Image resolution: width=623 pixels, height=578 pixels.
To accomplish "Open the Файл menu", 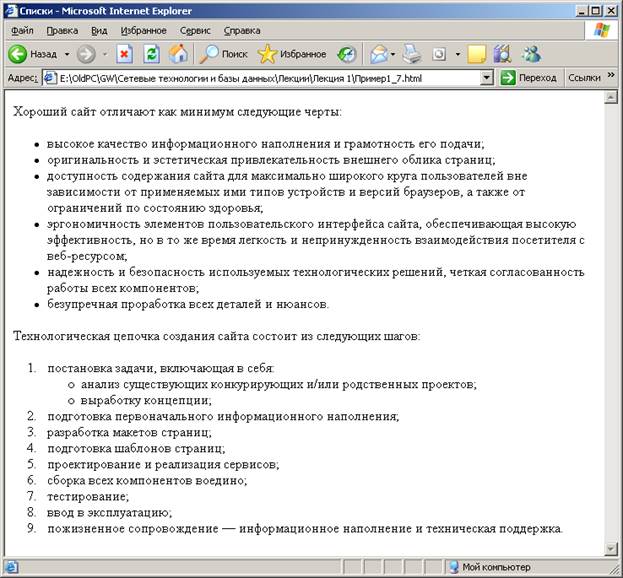I will click(x=22, y=31).
